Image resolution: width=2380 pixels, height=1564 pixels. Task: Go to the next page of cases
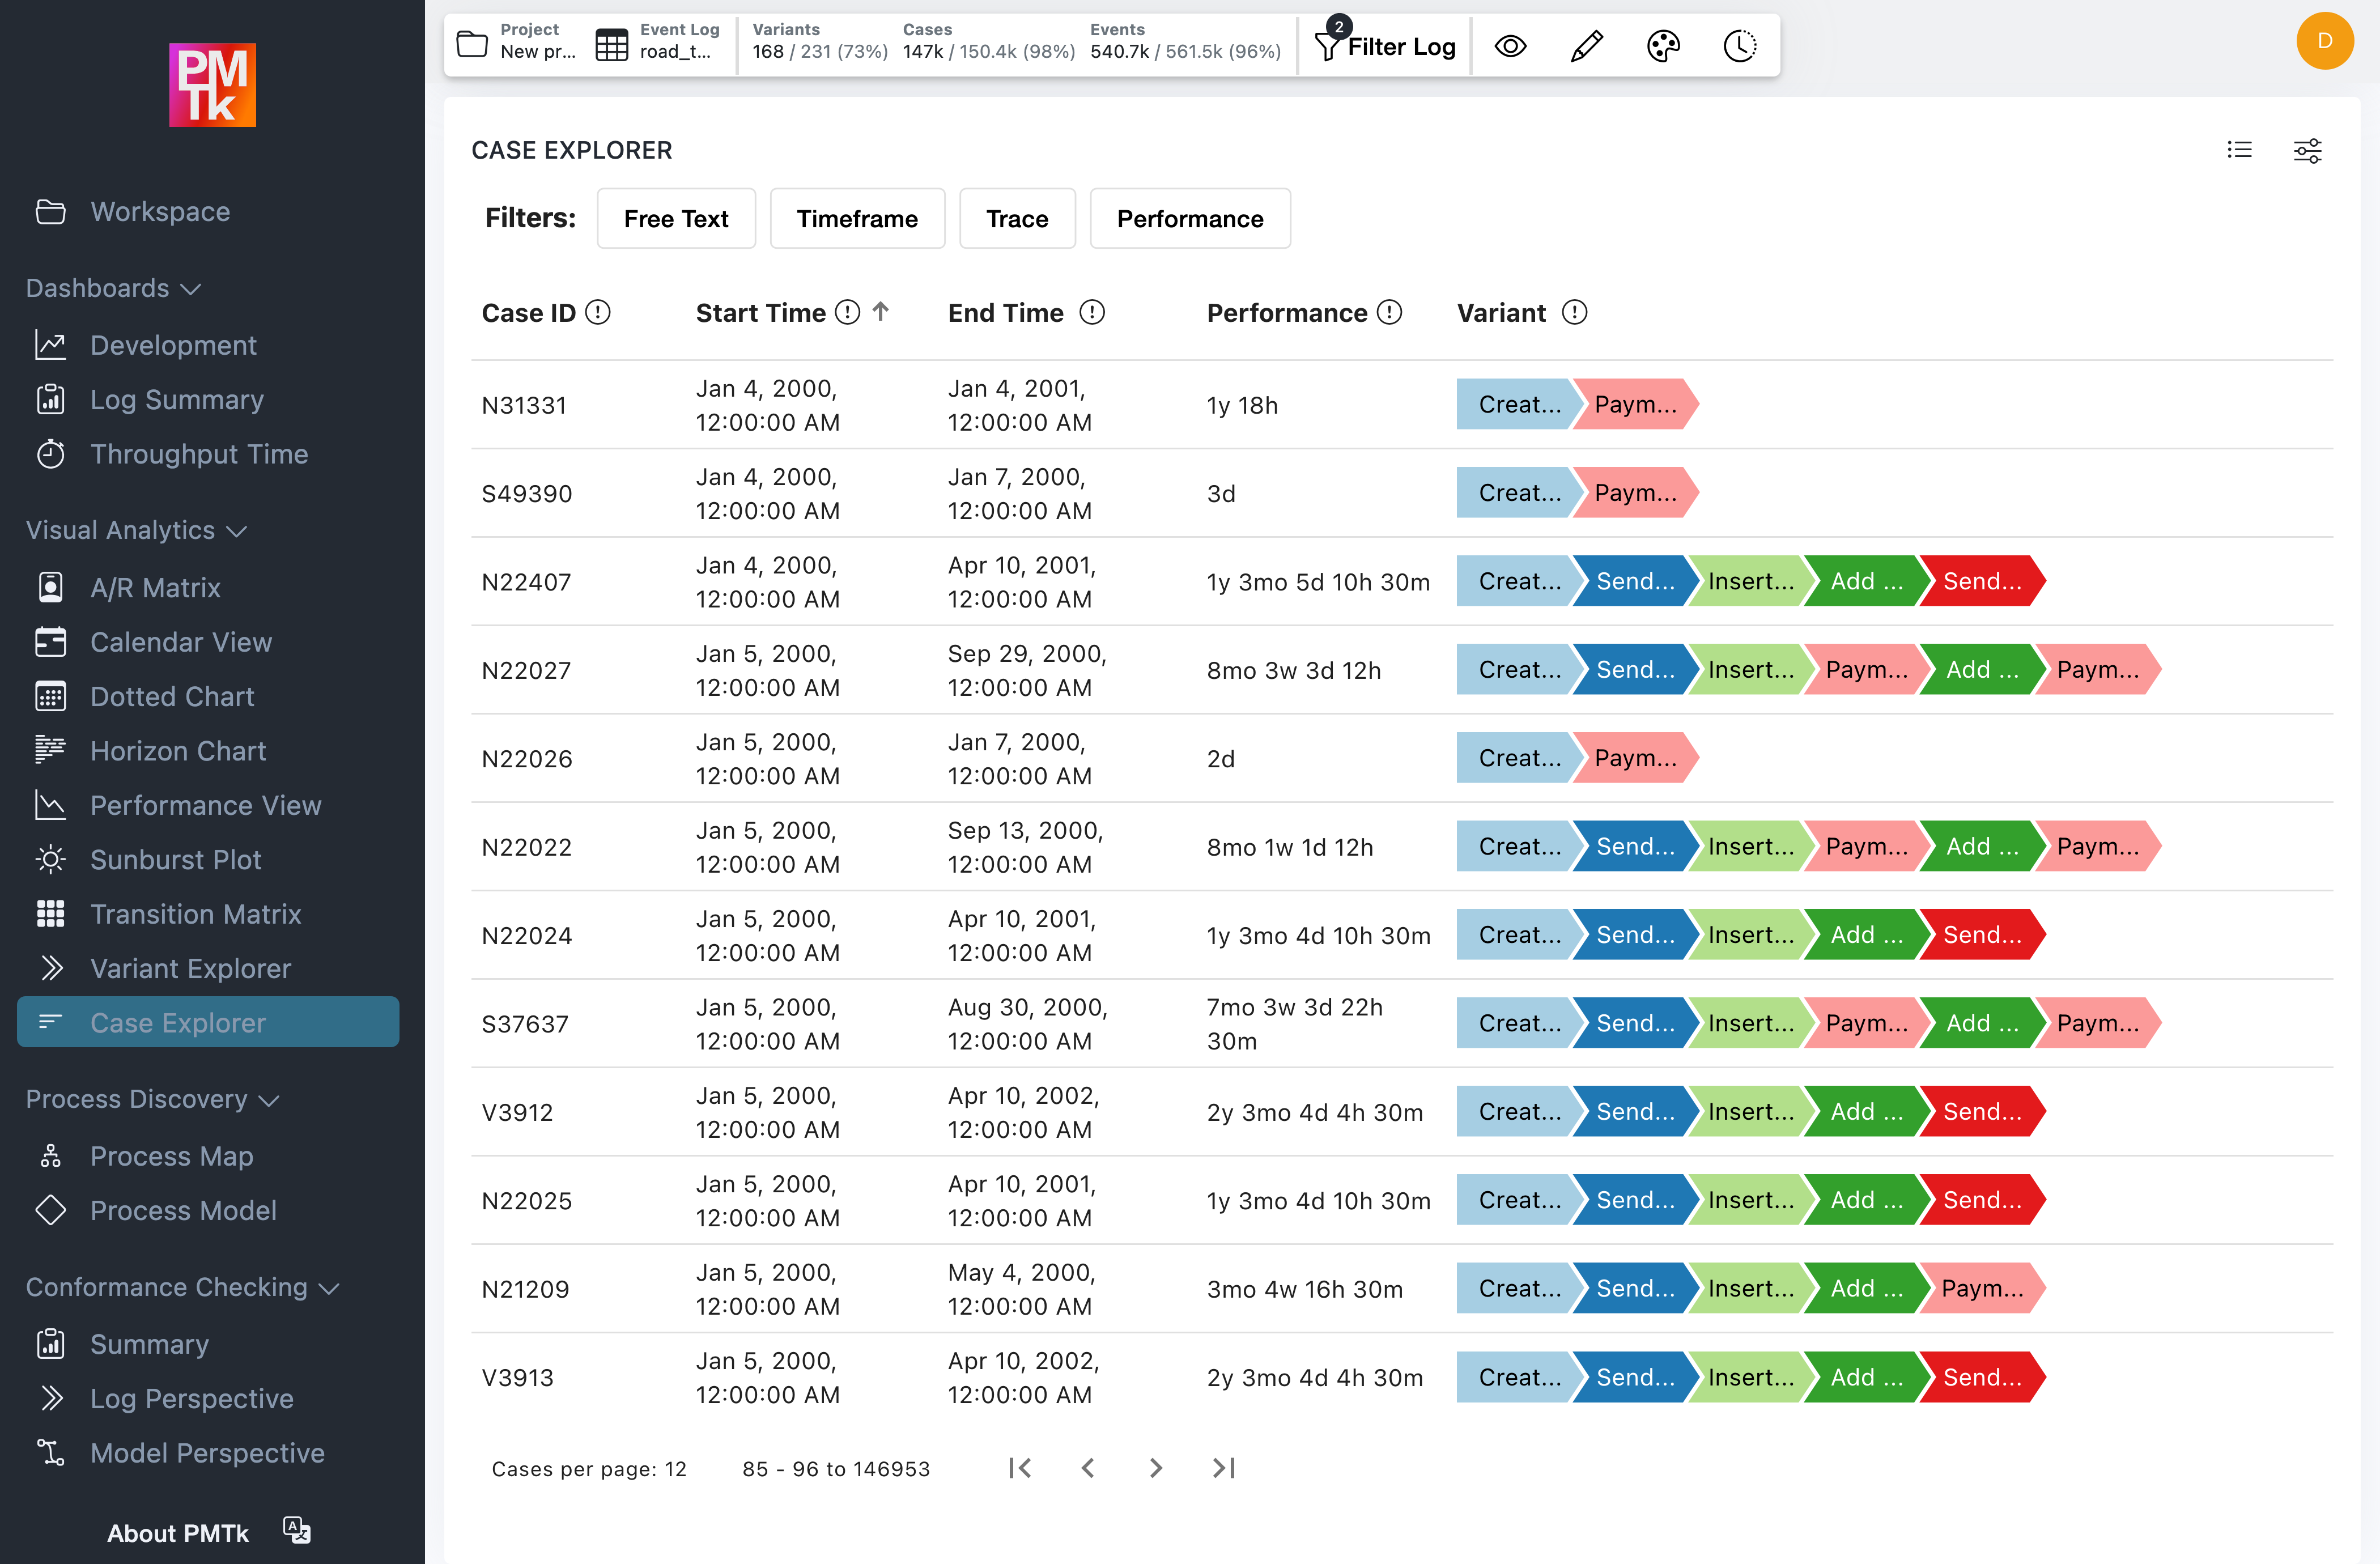1156,1468
